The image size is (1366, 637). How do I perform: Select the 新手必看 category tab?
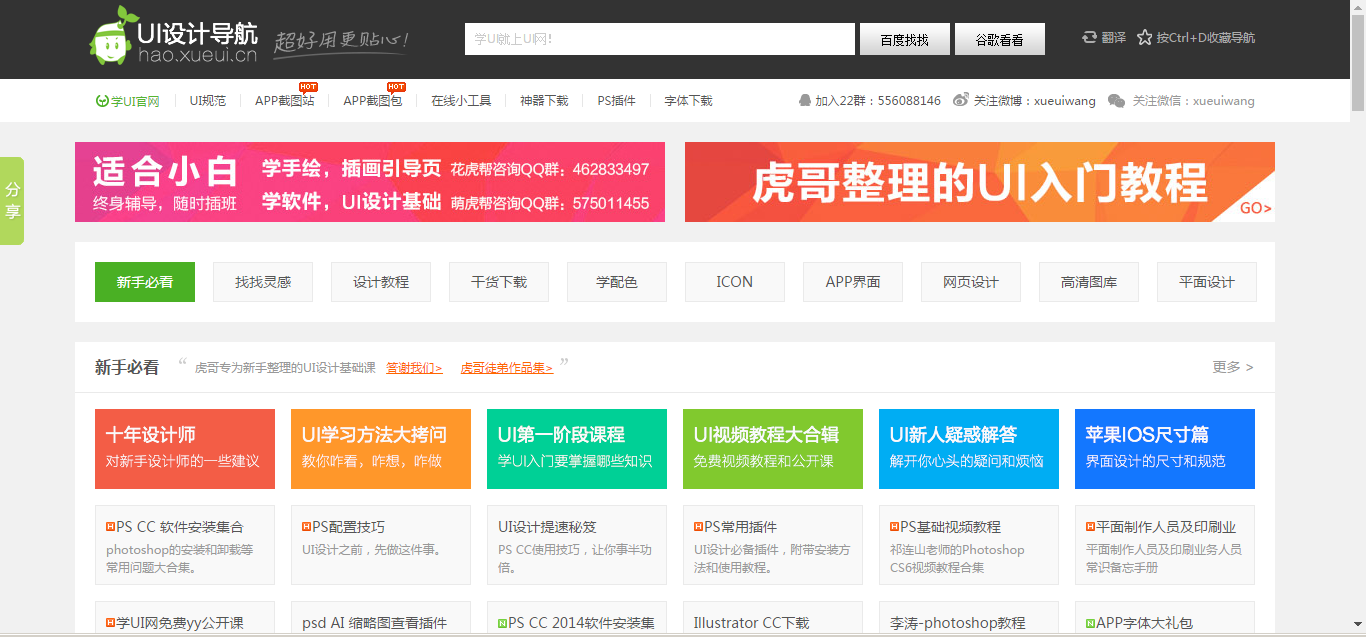point(145,282)
